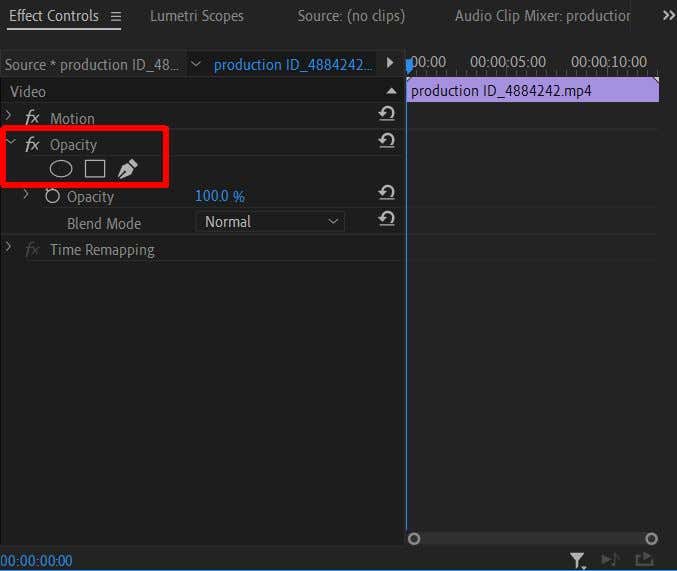The image size is (677, 571).
Task: Reset the Motion effect
Action: click(386, 115)
